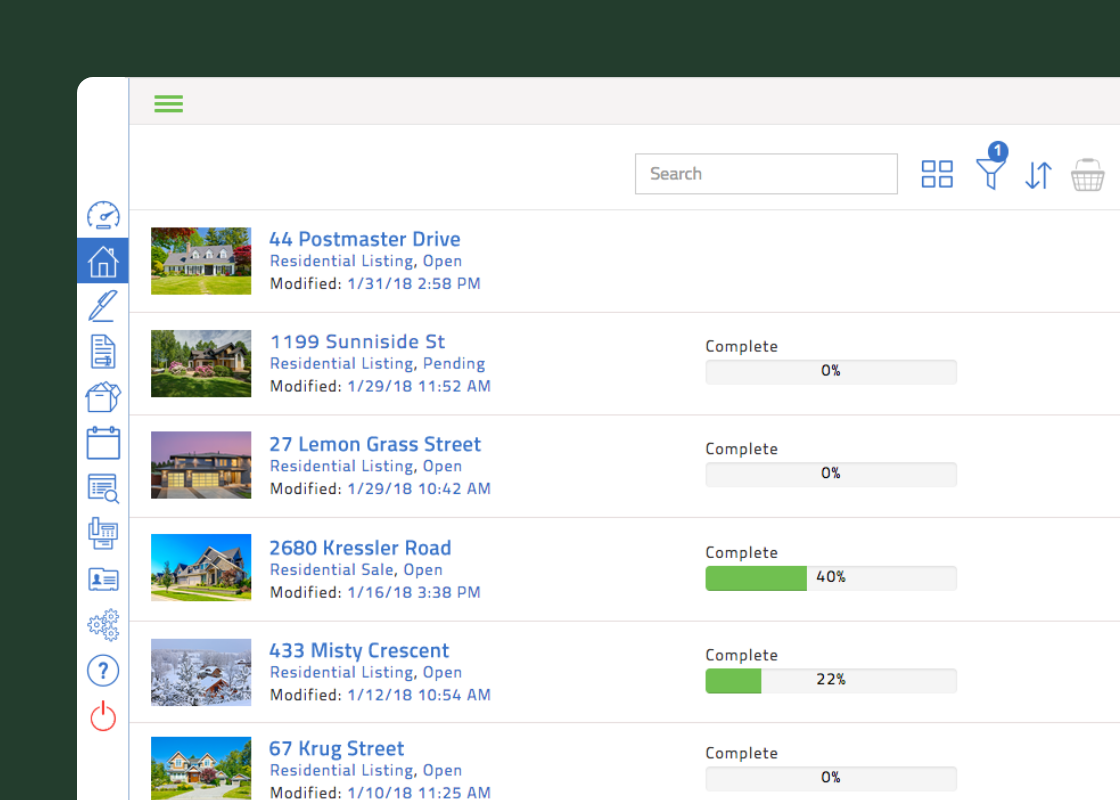
Task: Open the filter funnel with badge
Action: coord(991,166)
